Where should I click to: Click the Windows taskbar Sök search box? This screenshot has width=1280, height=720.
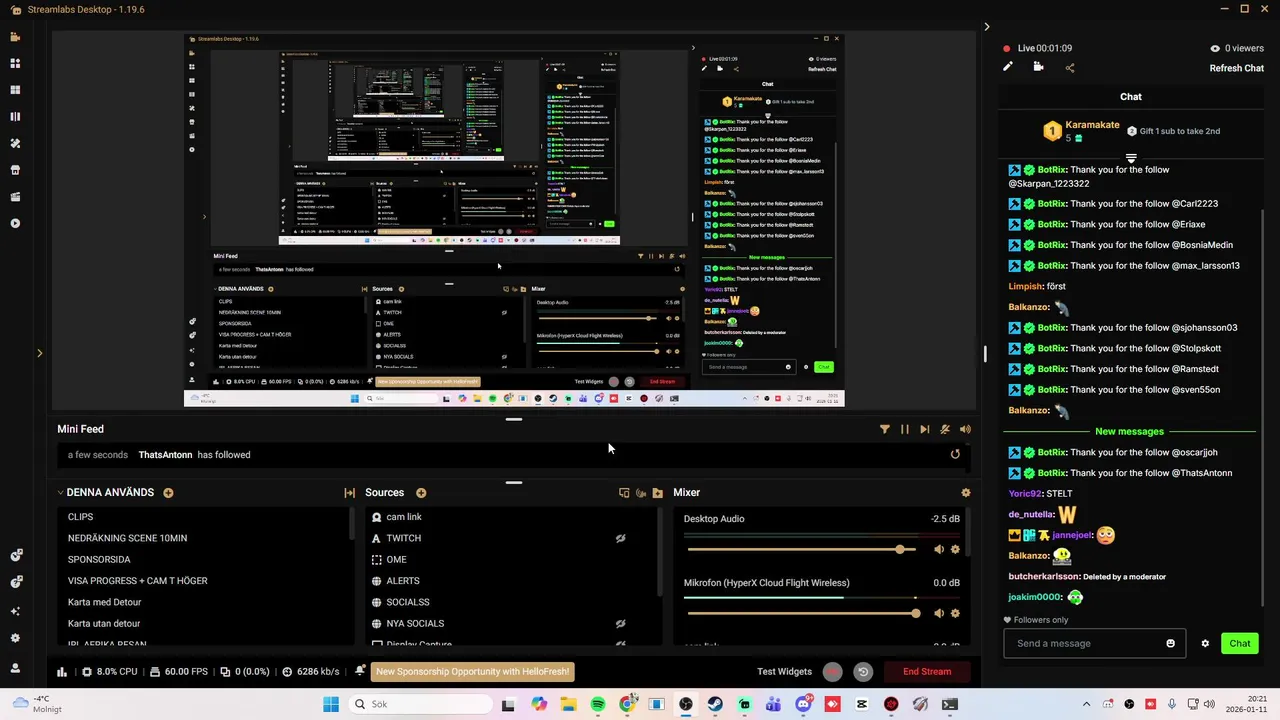point(419,704)
